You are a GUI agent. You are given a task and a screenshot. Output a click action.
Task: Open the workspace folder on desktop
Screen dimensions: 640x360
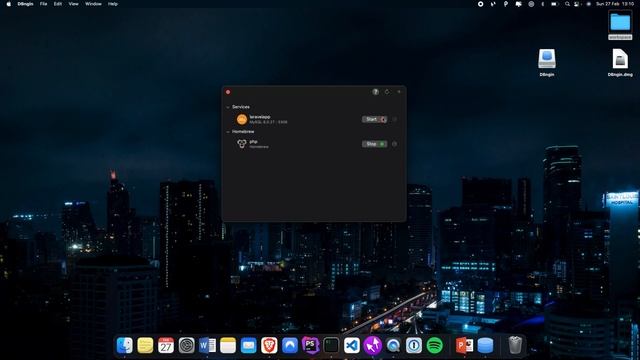[x=620, y=25]
